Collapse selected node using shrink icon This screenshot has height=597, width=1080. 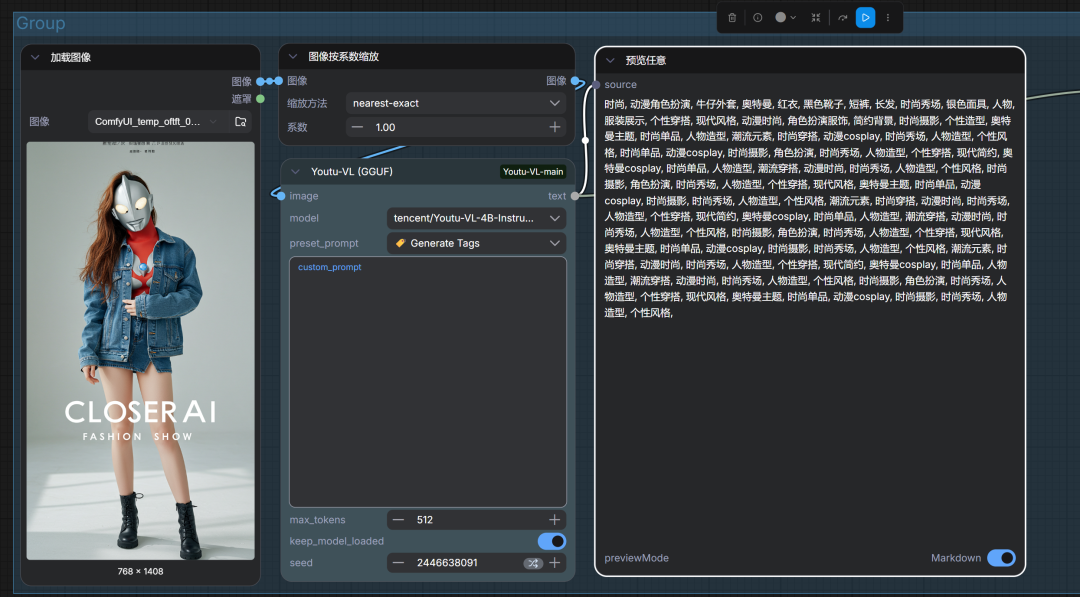[x=816, y=18]
